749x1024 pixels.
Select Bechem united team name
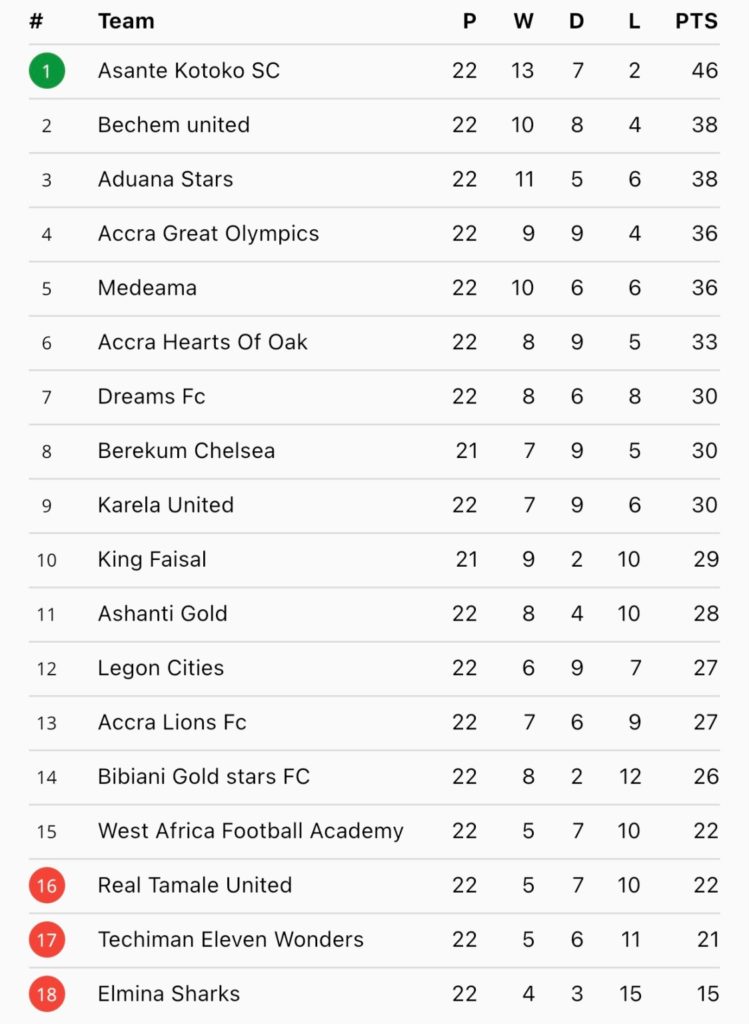click(x=173, y=125)
